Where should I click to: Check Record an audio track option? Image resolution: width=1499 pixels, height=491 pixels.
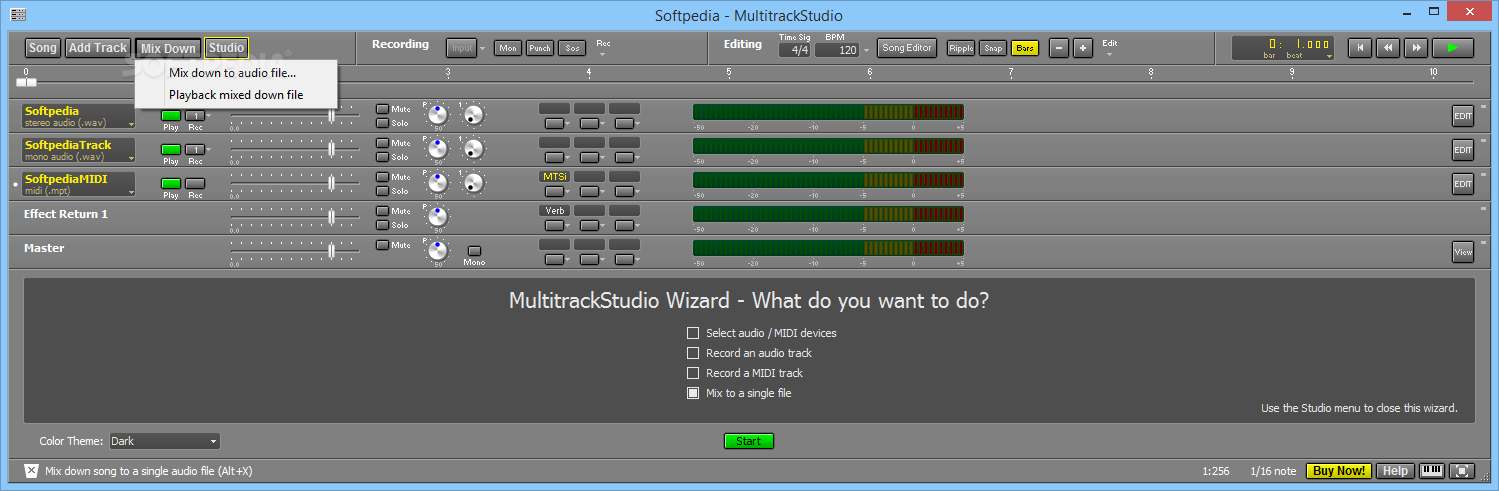(x=693, y=353)
